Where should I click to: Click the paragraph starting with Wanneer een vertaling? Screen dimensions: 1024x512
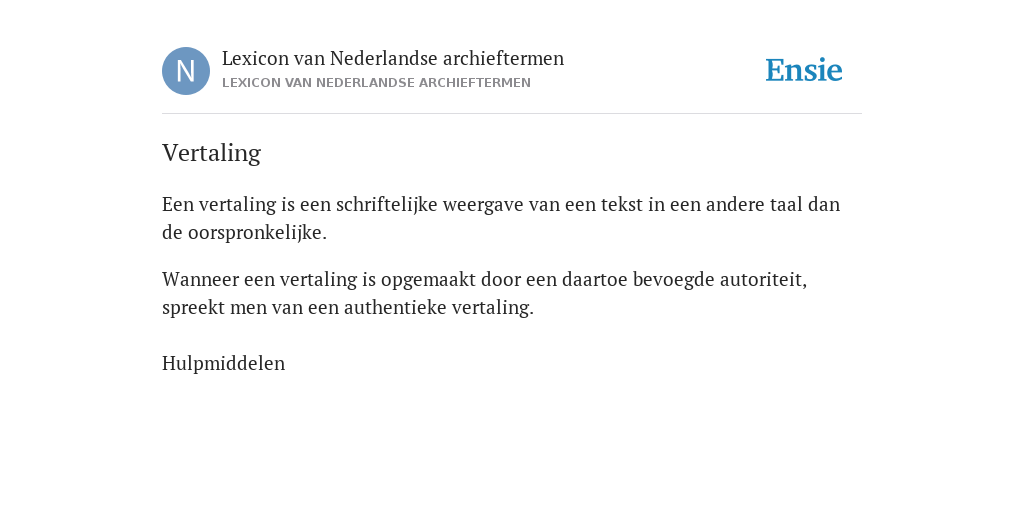pos(485,293)
